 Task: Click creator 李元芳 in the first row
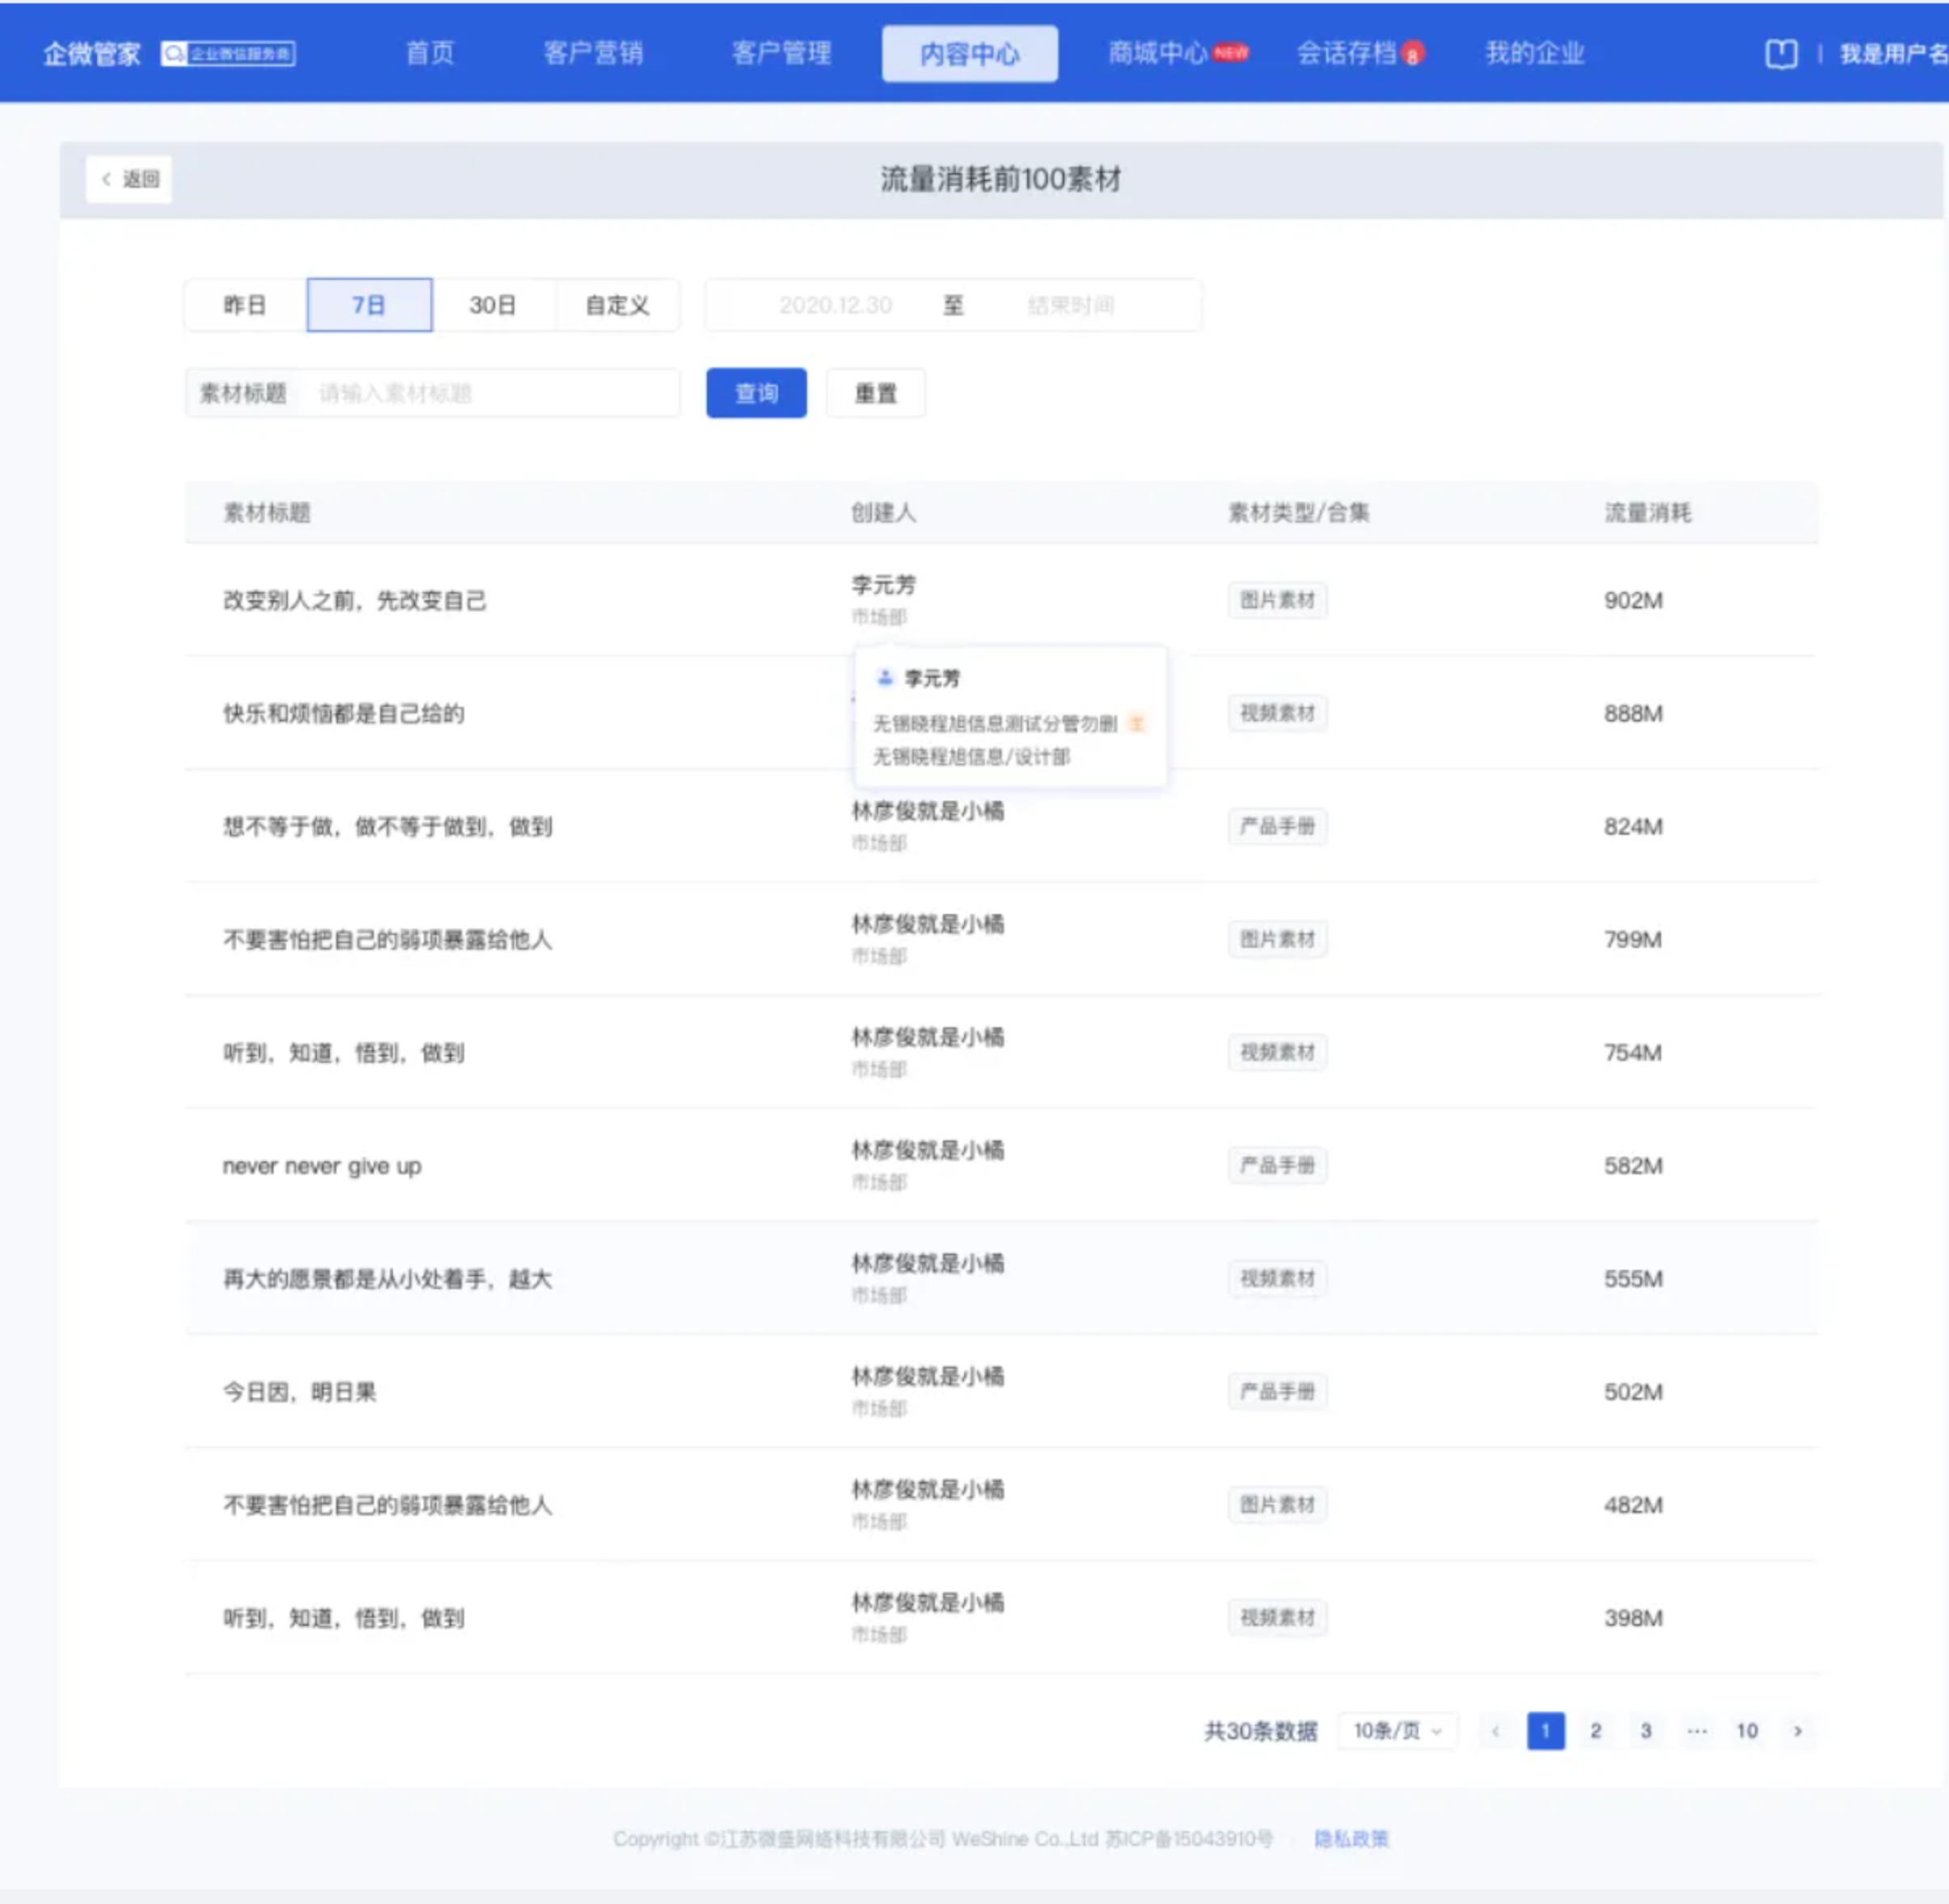pyautogui.click(x=883, y=584)
